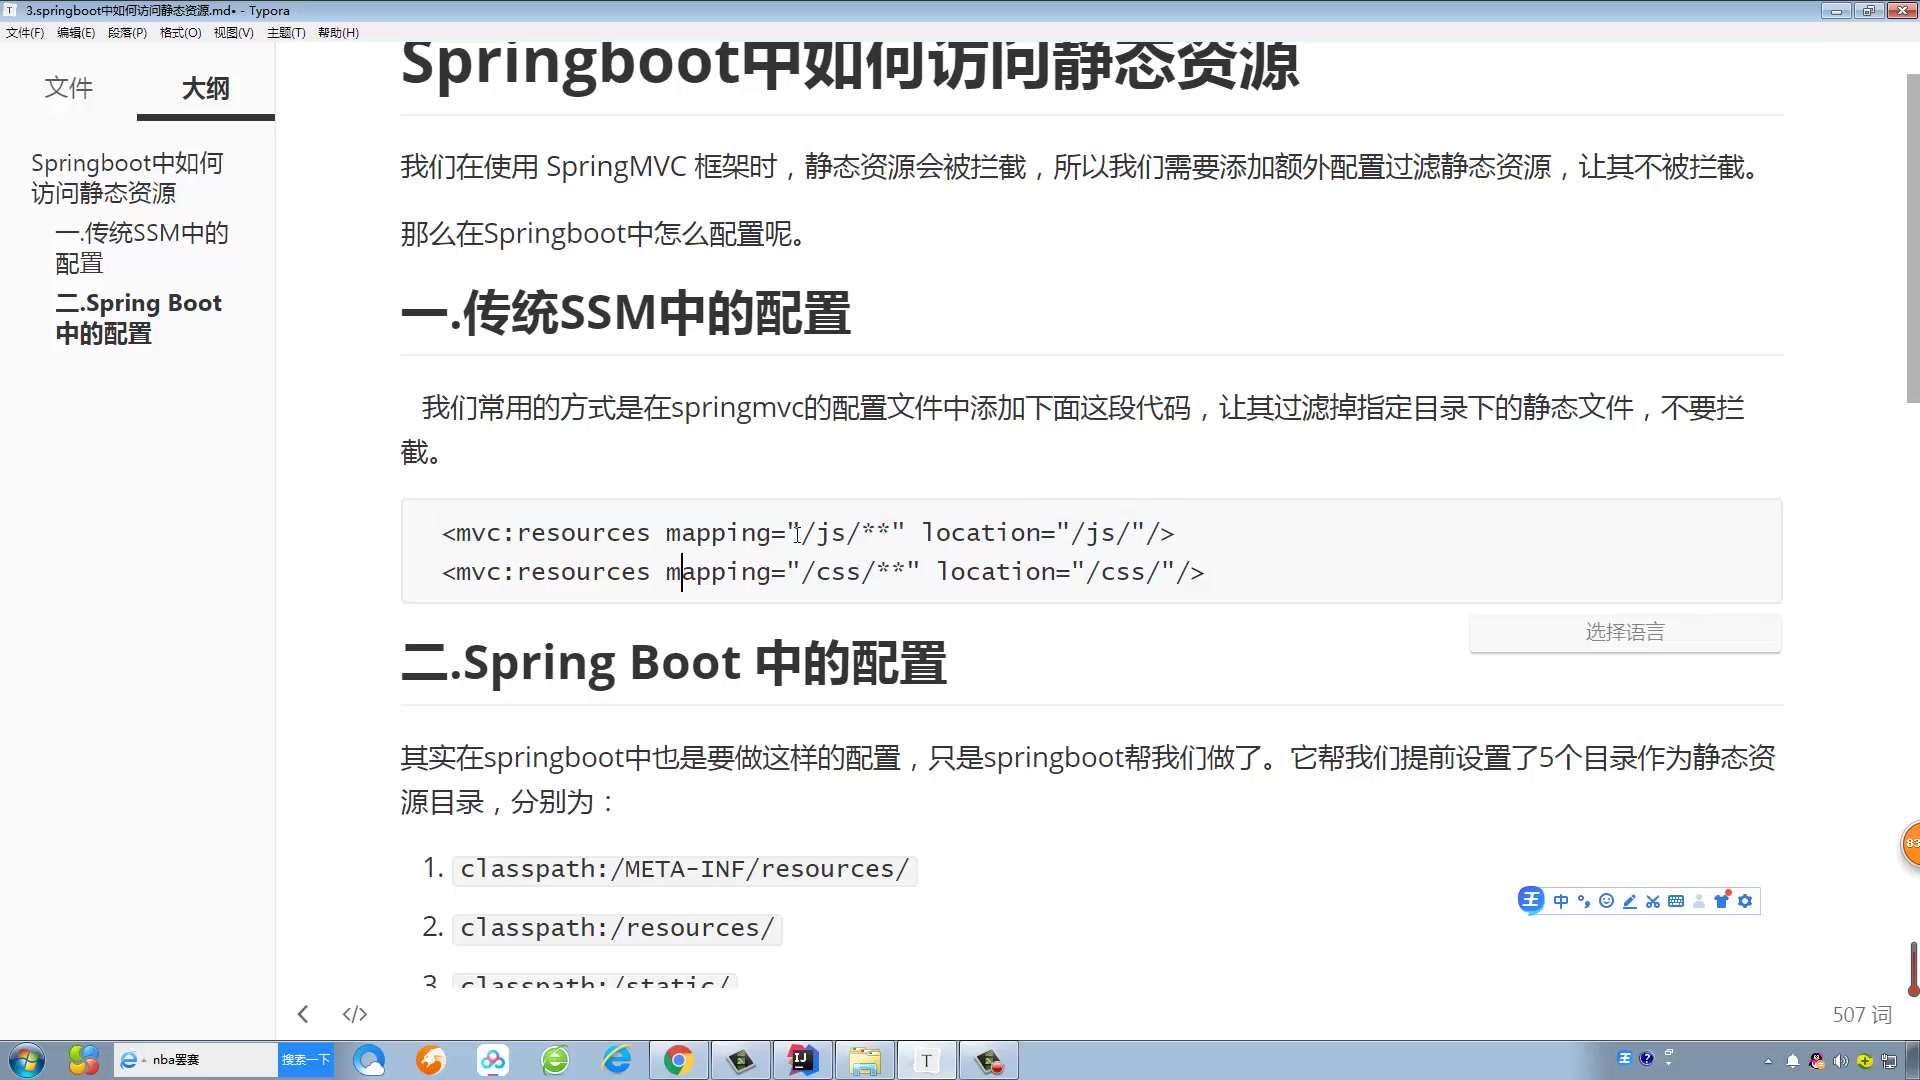
Task: Click list item classpath:/resources/
Action: coord(617,928)
